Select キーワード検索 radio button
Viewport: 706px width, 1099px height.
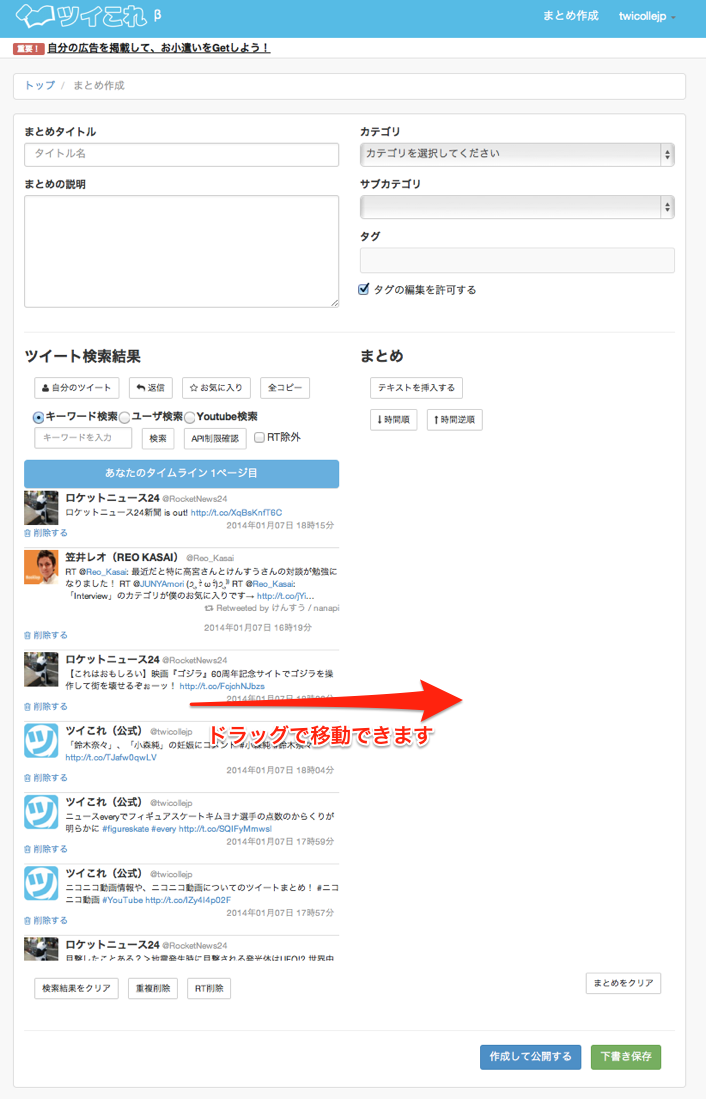(x=39, y=417)
